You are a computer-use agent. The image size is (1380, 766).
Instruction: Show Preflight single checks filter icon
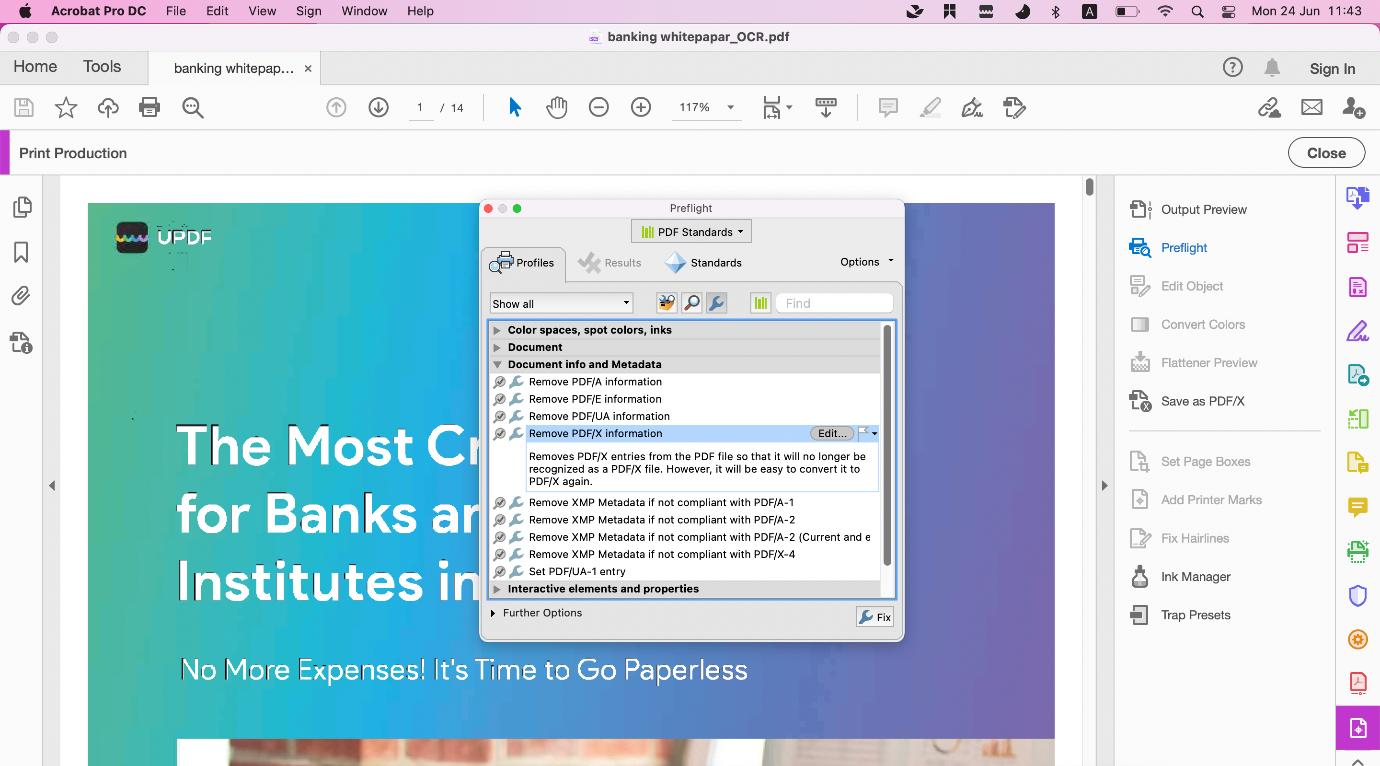(x=666, y=303)
